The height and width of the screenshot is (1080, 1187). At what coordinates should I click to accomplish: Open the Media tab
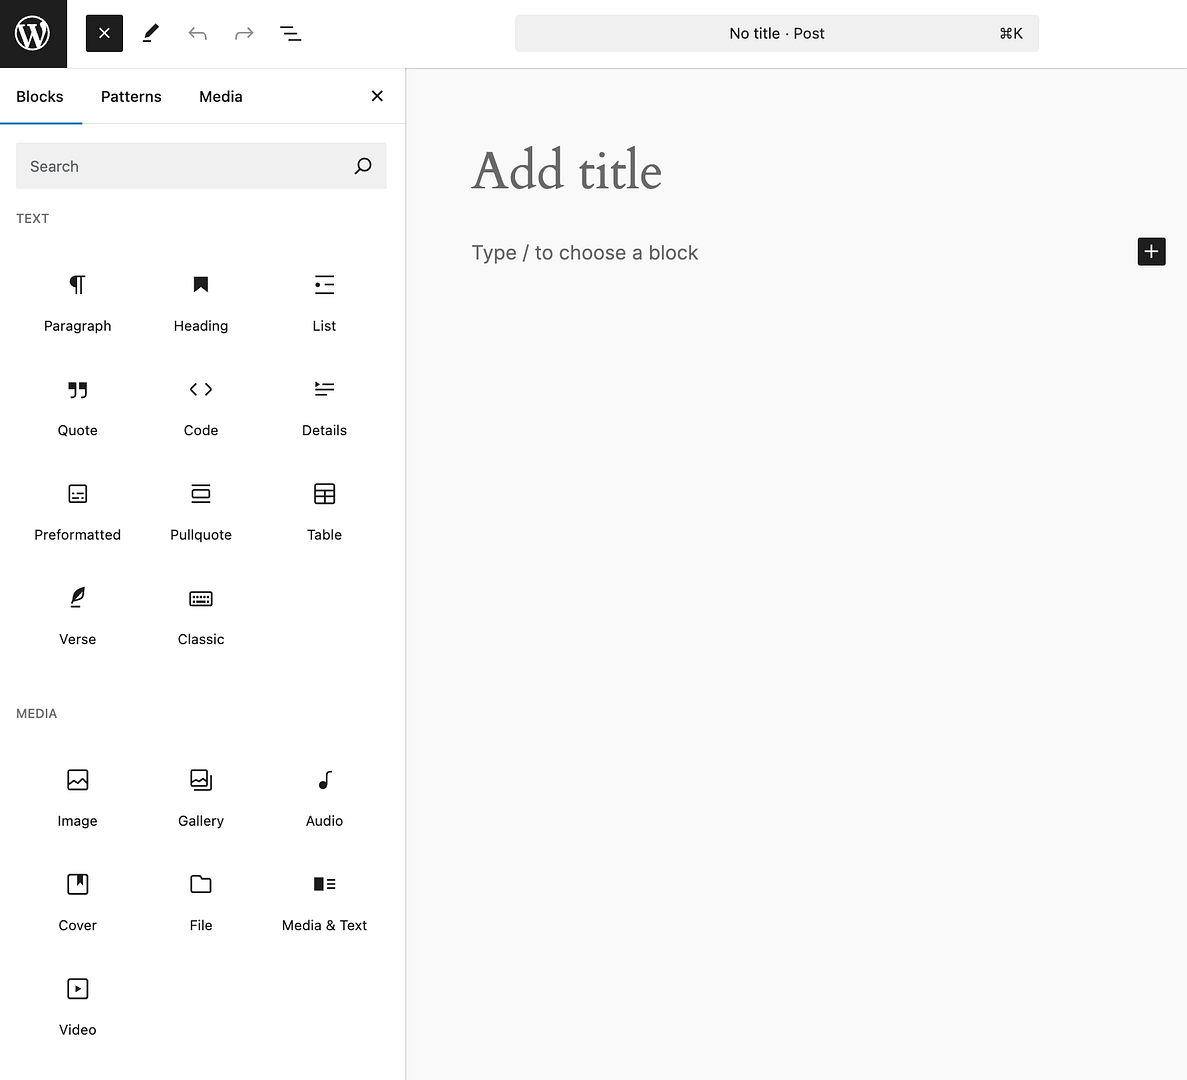pyautogui.click(x=221, y=96)
